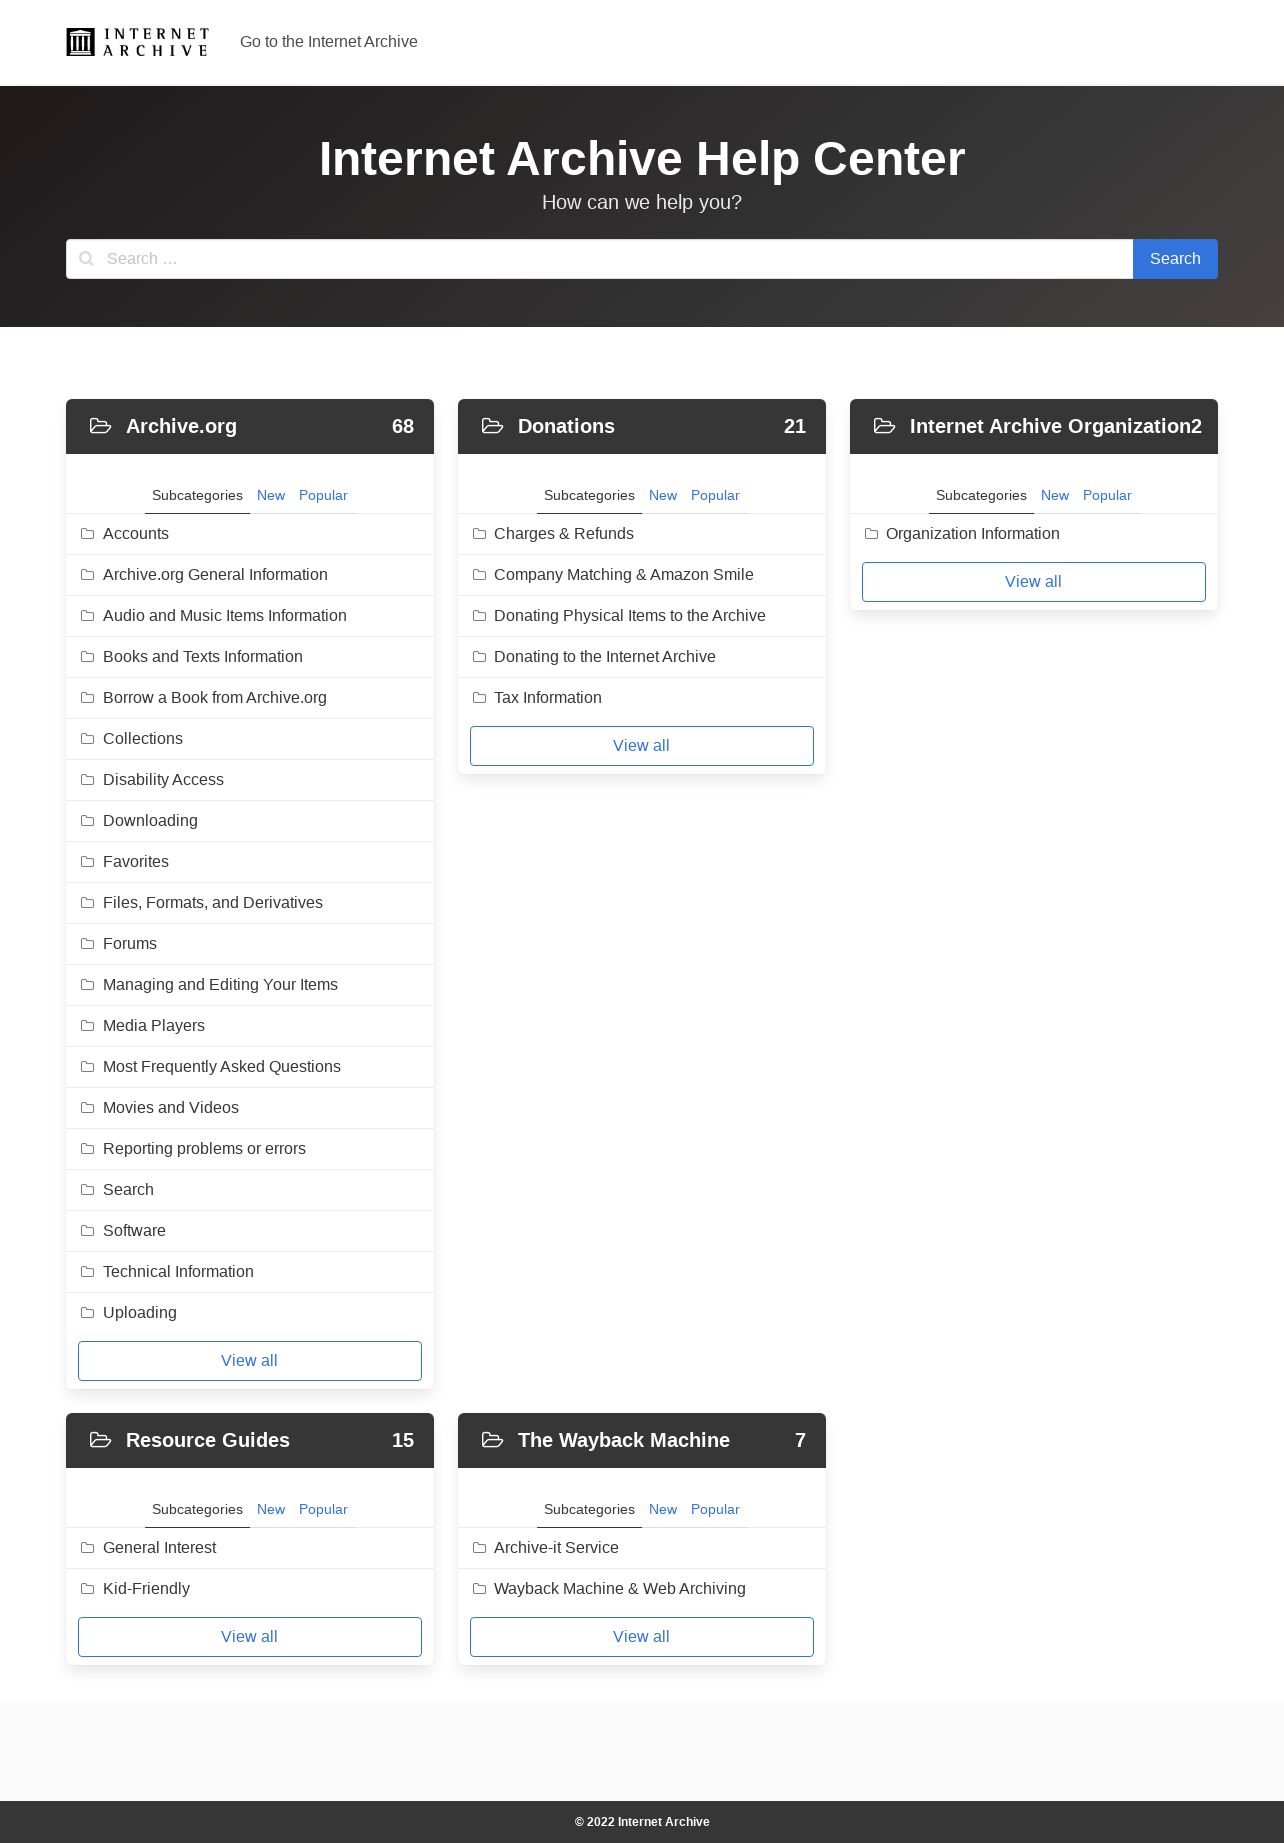Image resolution: width=1284 pixels, height=1843 pixels.
Task: Click folder icon next to Technical Information
Action: point(87,1272)
